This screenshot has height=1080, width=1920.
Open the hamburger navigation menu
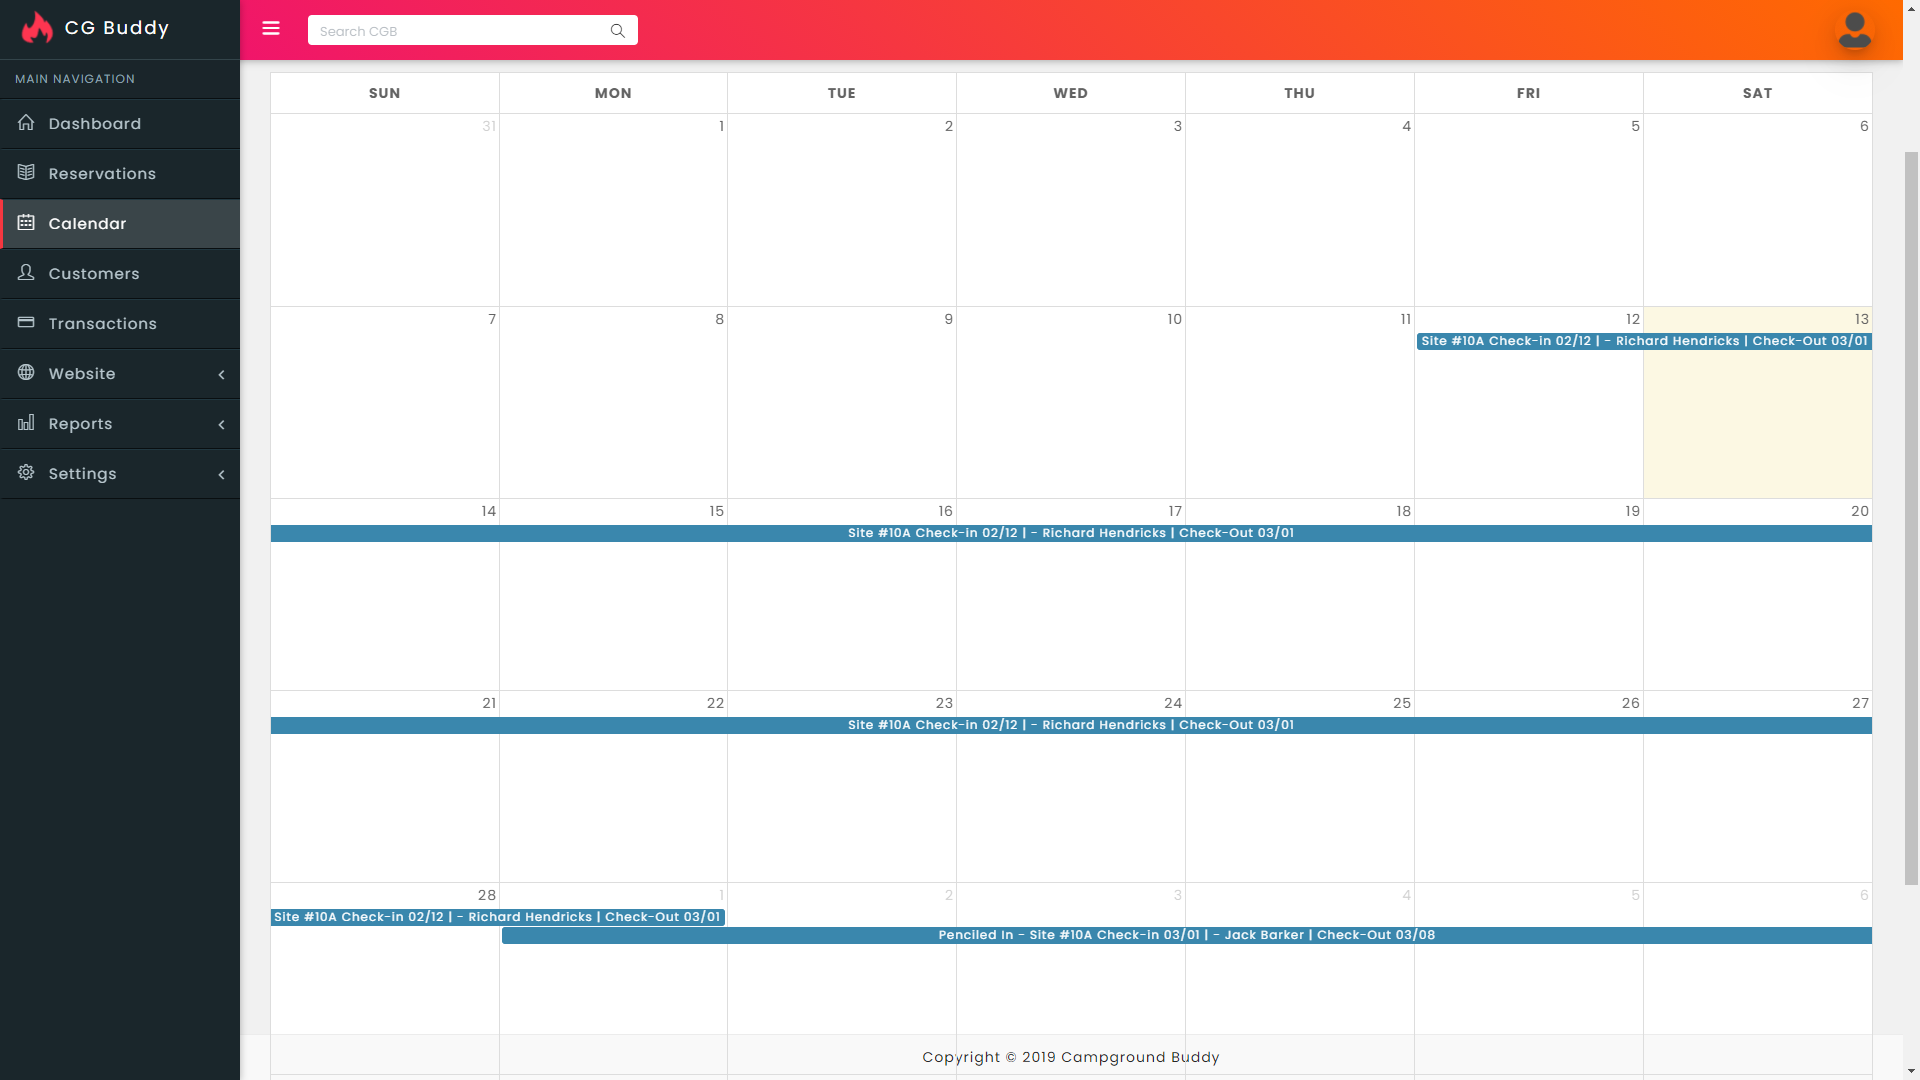pos(271,28)
